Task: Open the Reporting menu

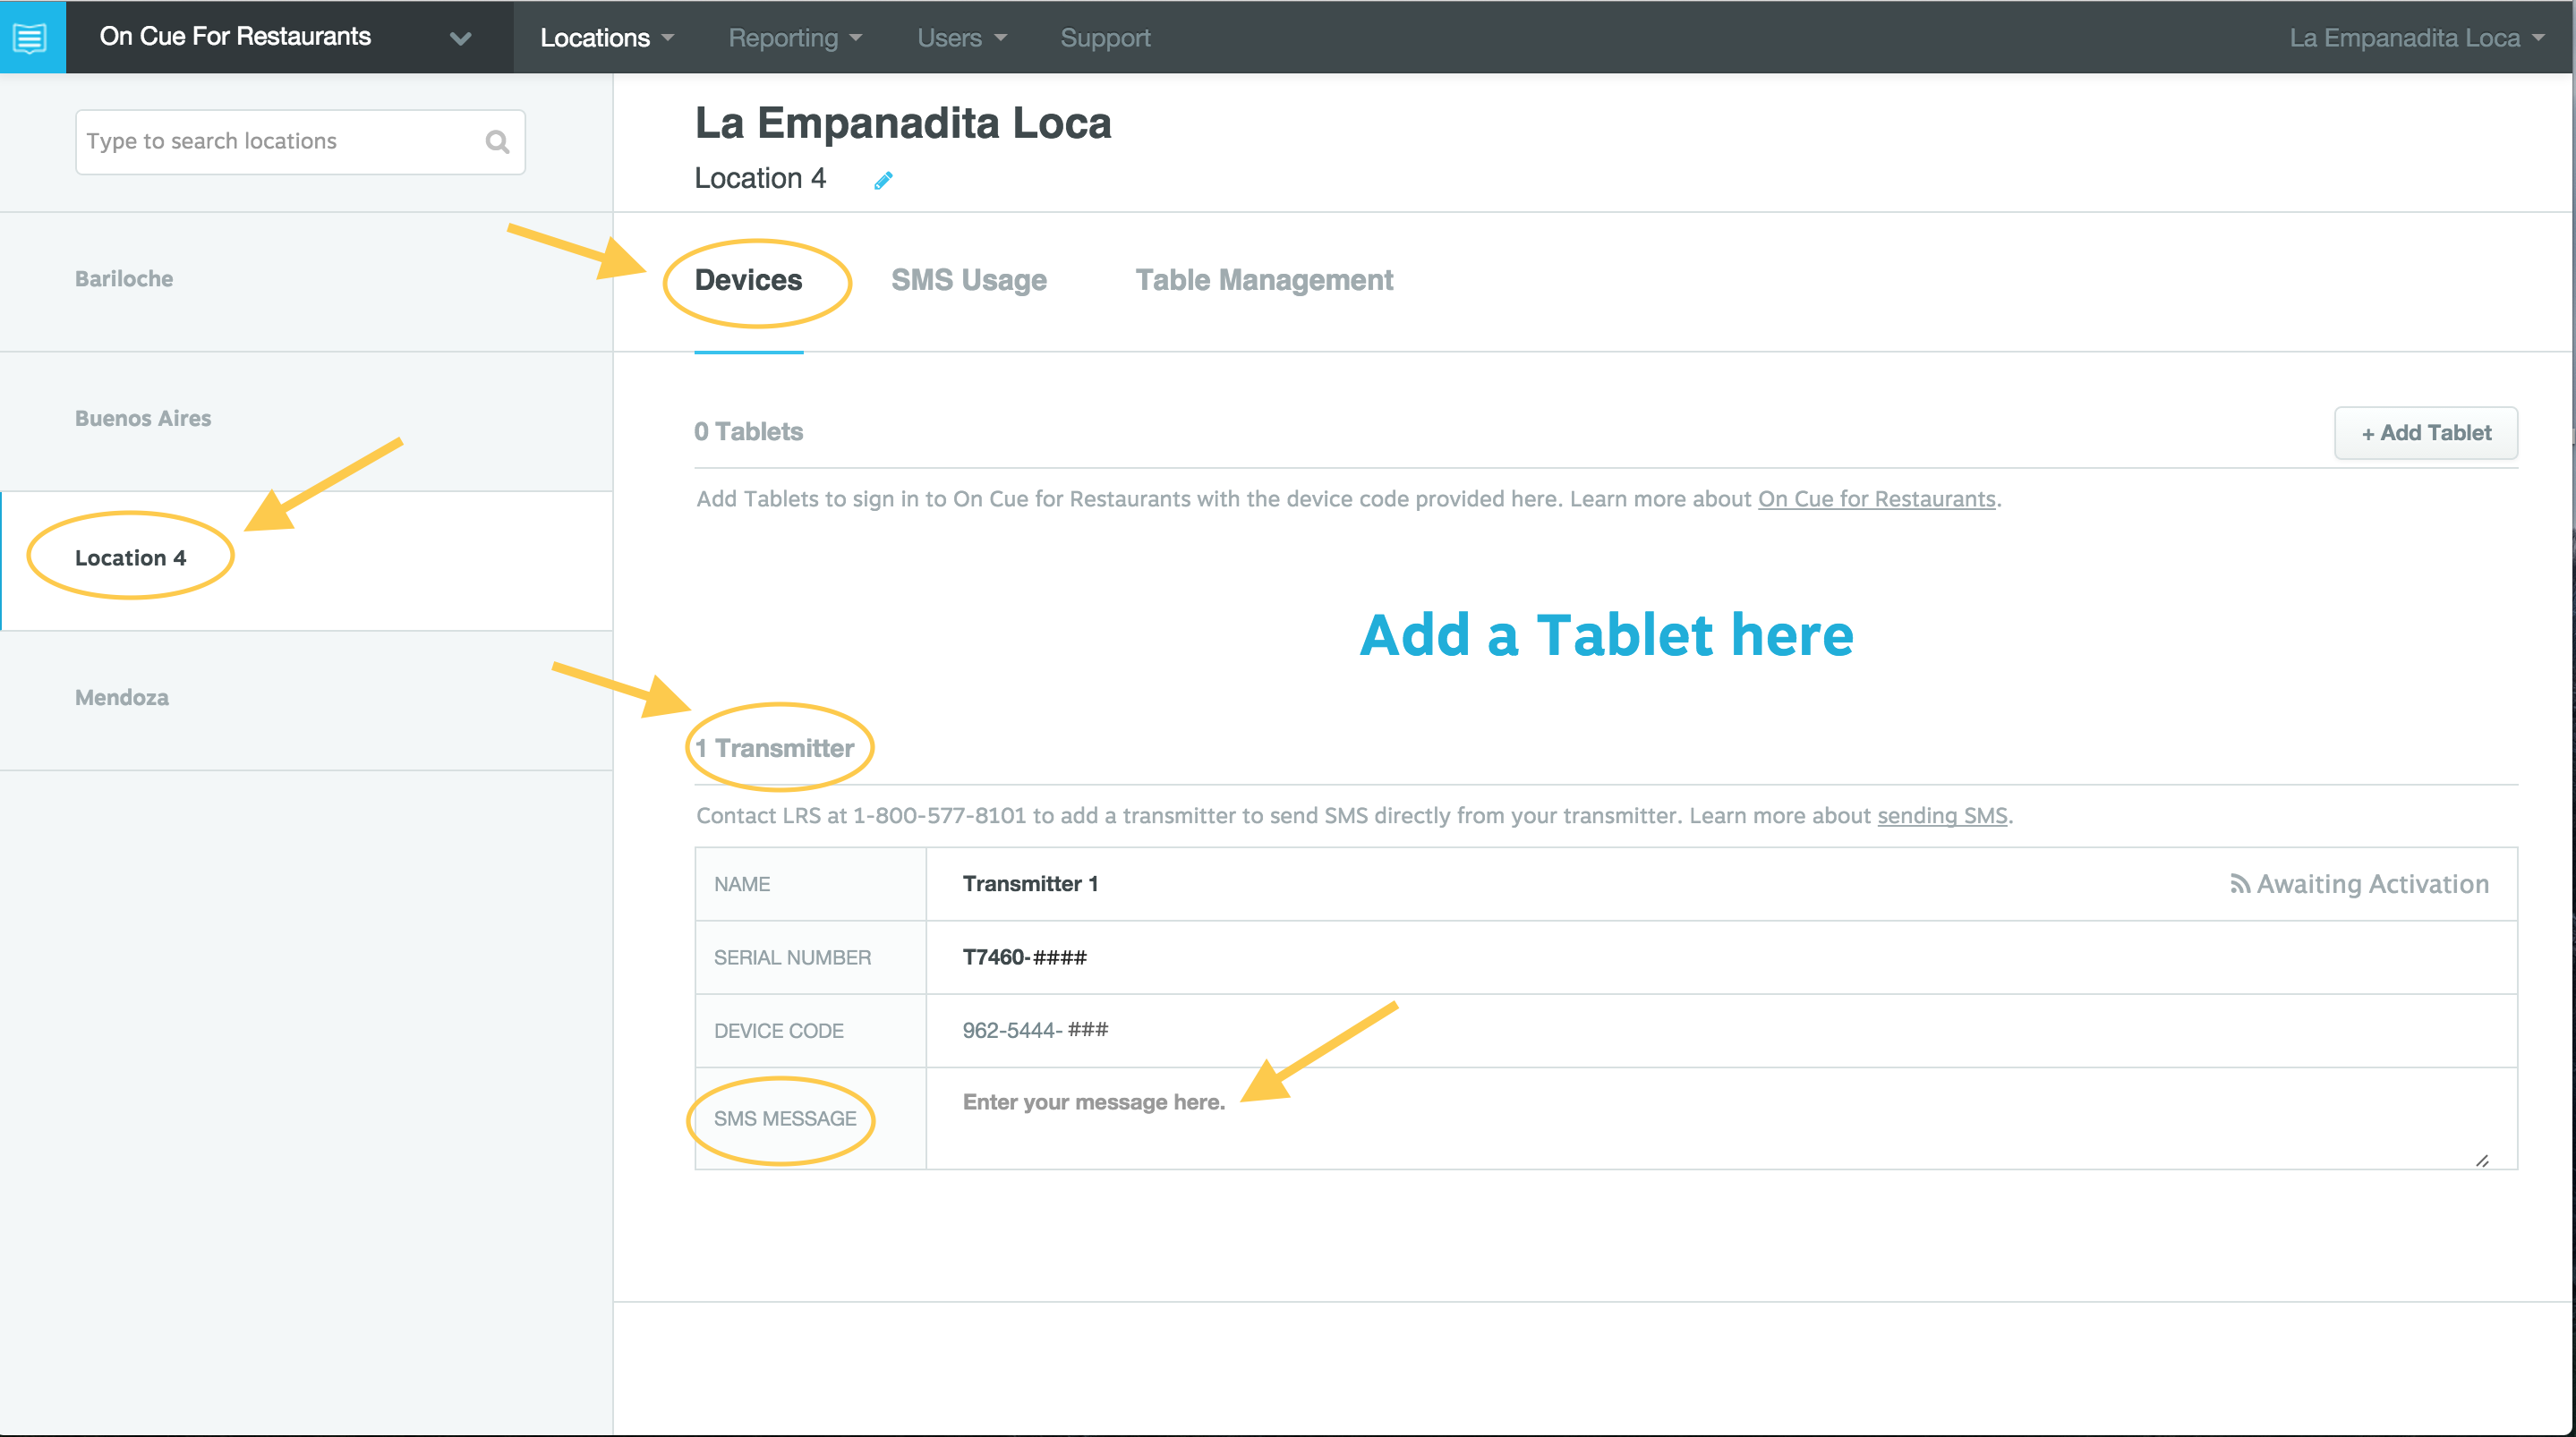Action: (x=795, y=38)
